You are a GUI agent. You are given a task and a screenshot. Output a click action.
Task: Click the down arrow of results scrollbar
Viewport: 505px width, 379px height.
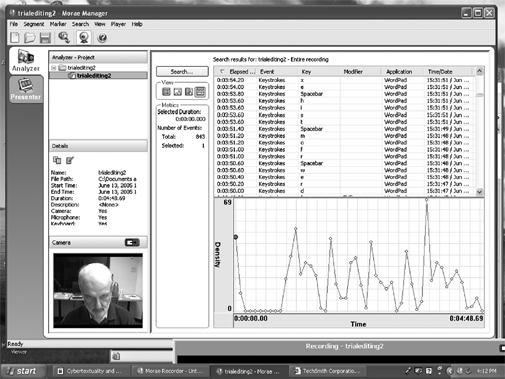[479, 192]
